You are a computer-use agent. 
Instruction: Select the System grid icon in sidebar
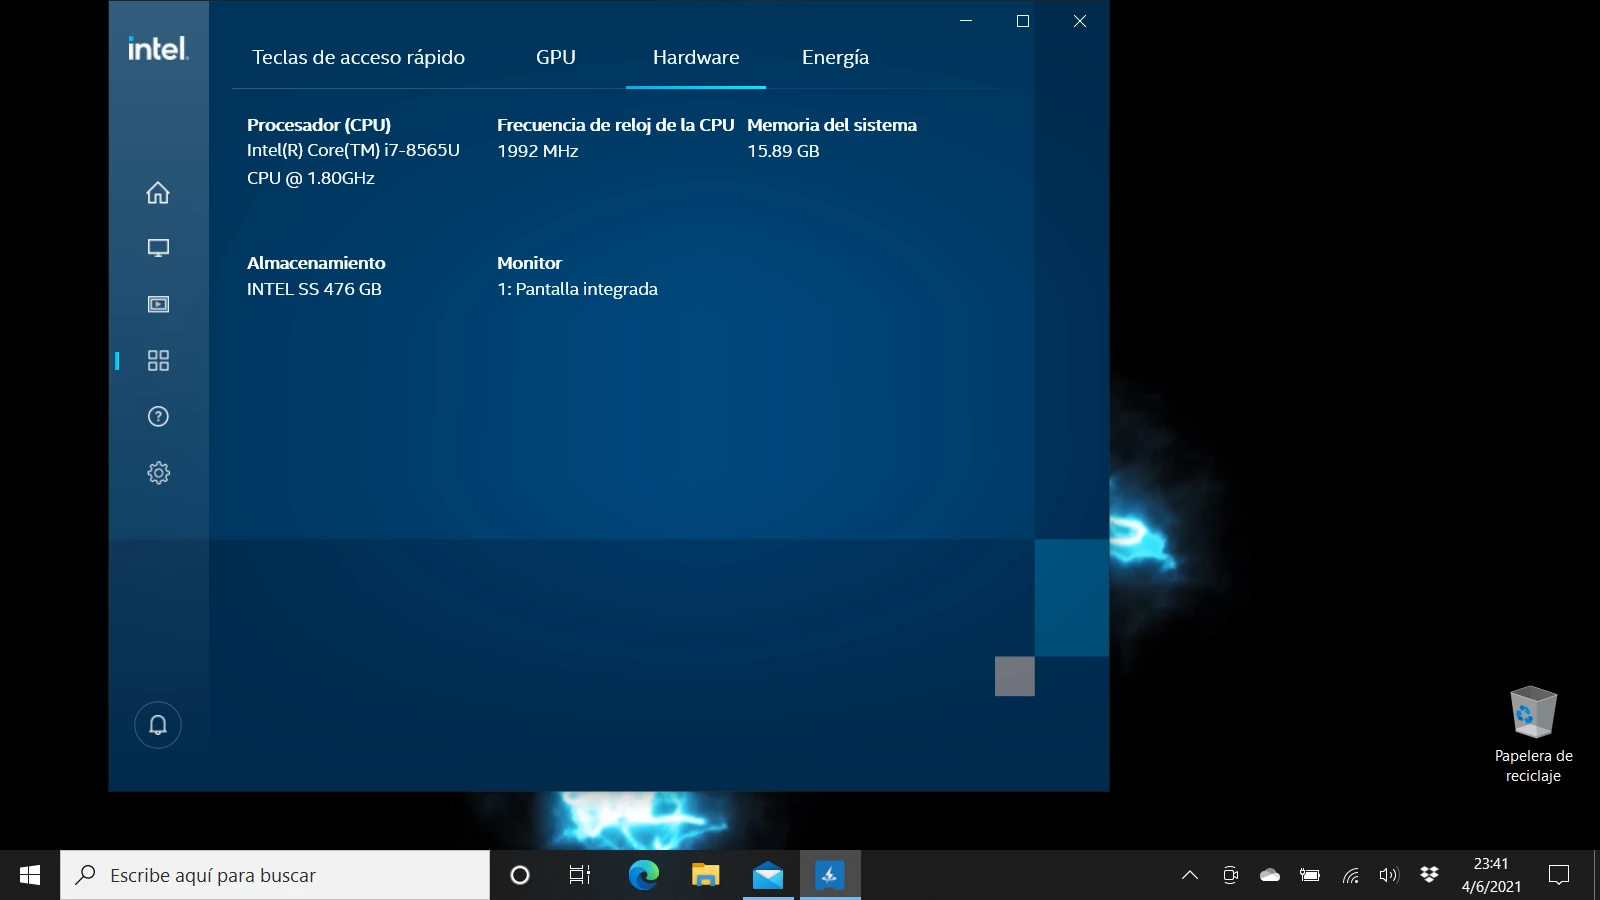[158, 360]
